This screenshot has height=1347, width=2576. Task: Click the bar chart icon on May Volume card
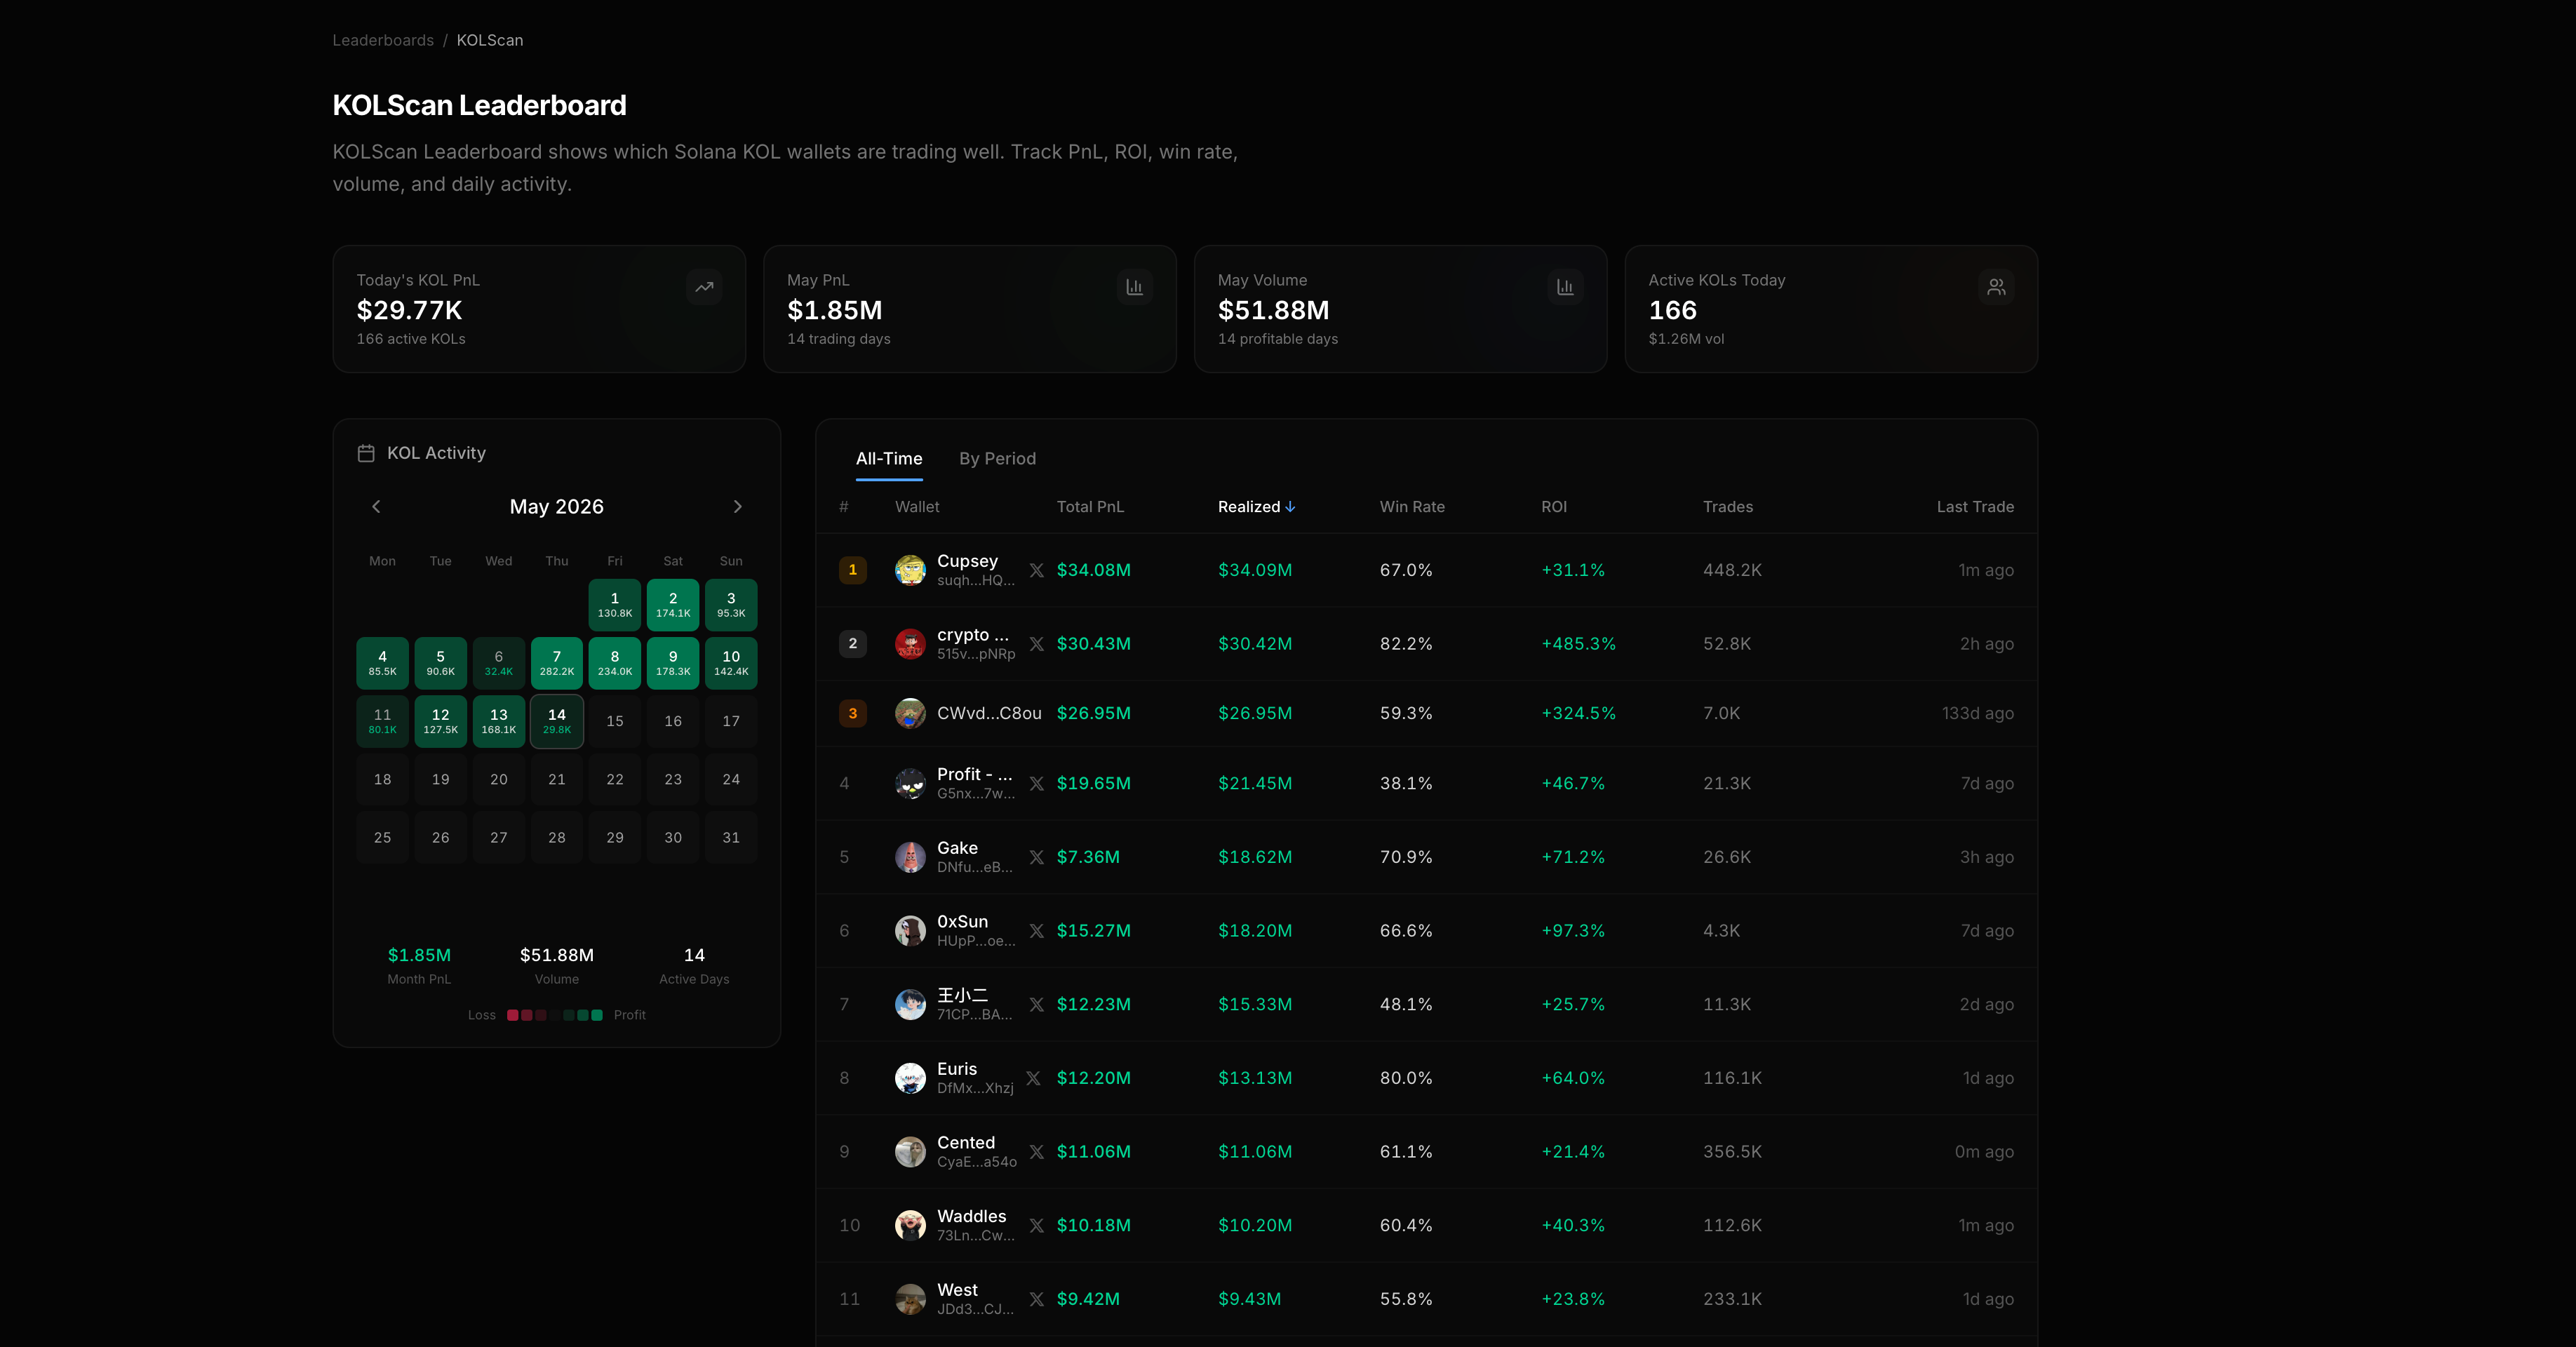pos(1565,287)
